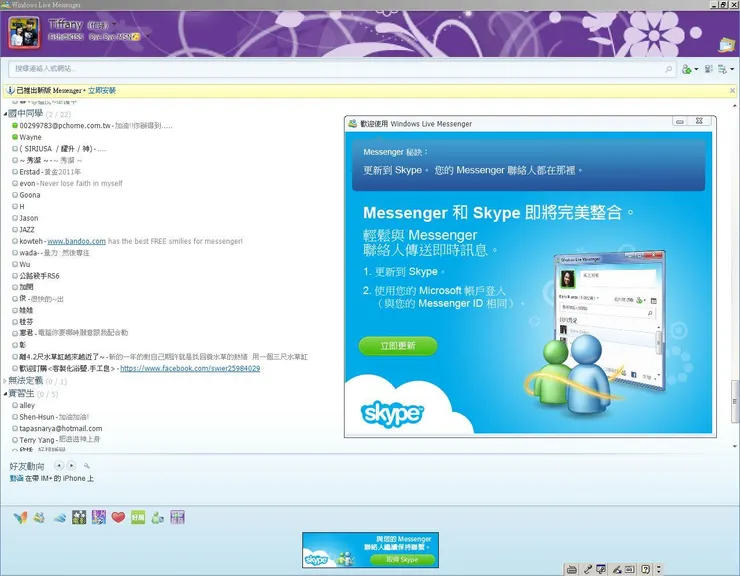
Task: Open dropdown arrow next to add contact icon
Action: (x=696, y=70)
